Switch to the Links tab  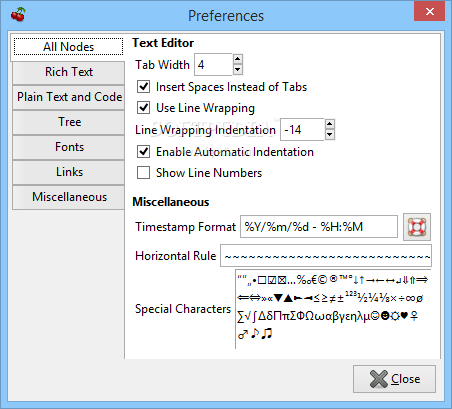[x=68, y=172]
